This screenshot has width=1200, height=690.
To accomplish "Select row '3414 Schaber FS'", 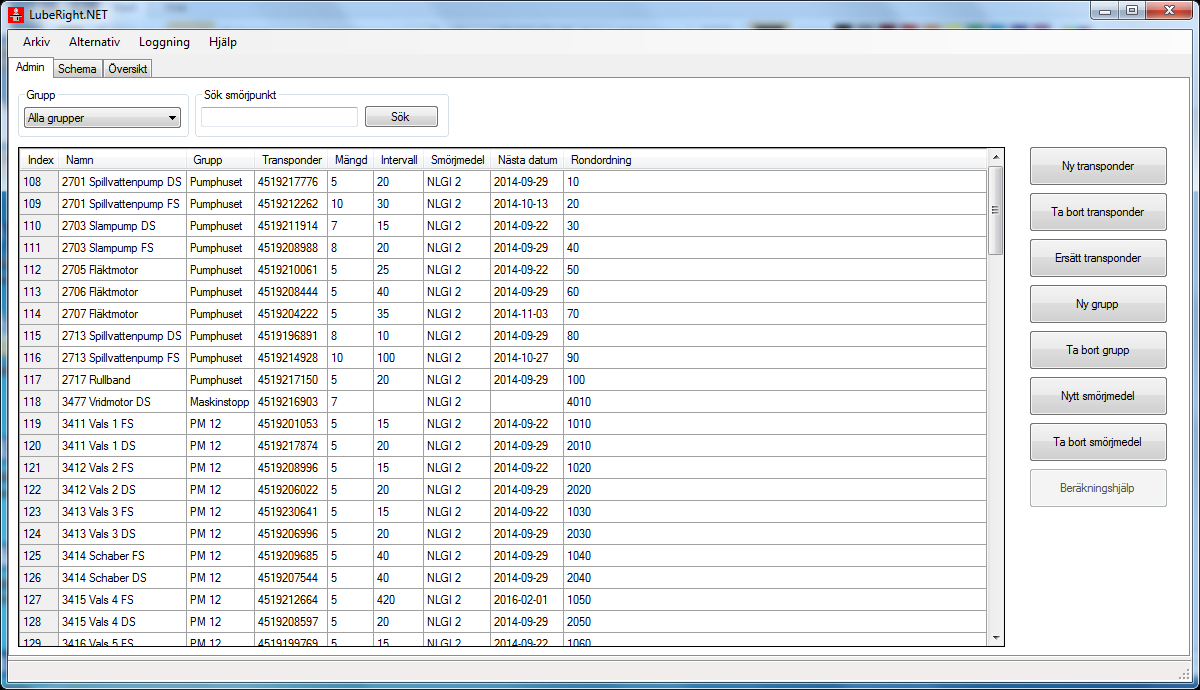I will pyautogui.click(x=503, y=556).
